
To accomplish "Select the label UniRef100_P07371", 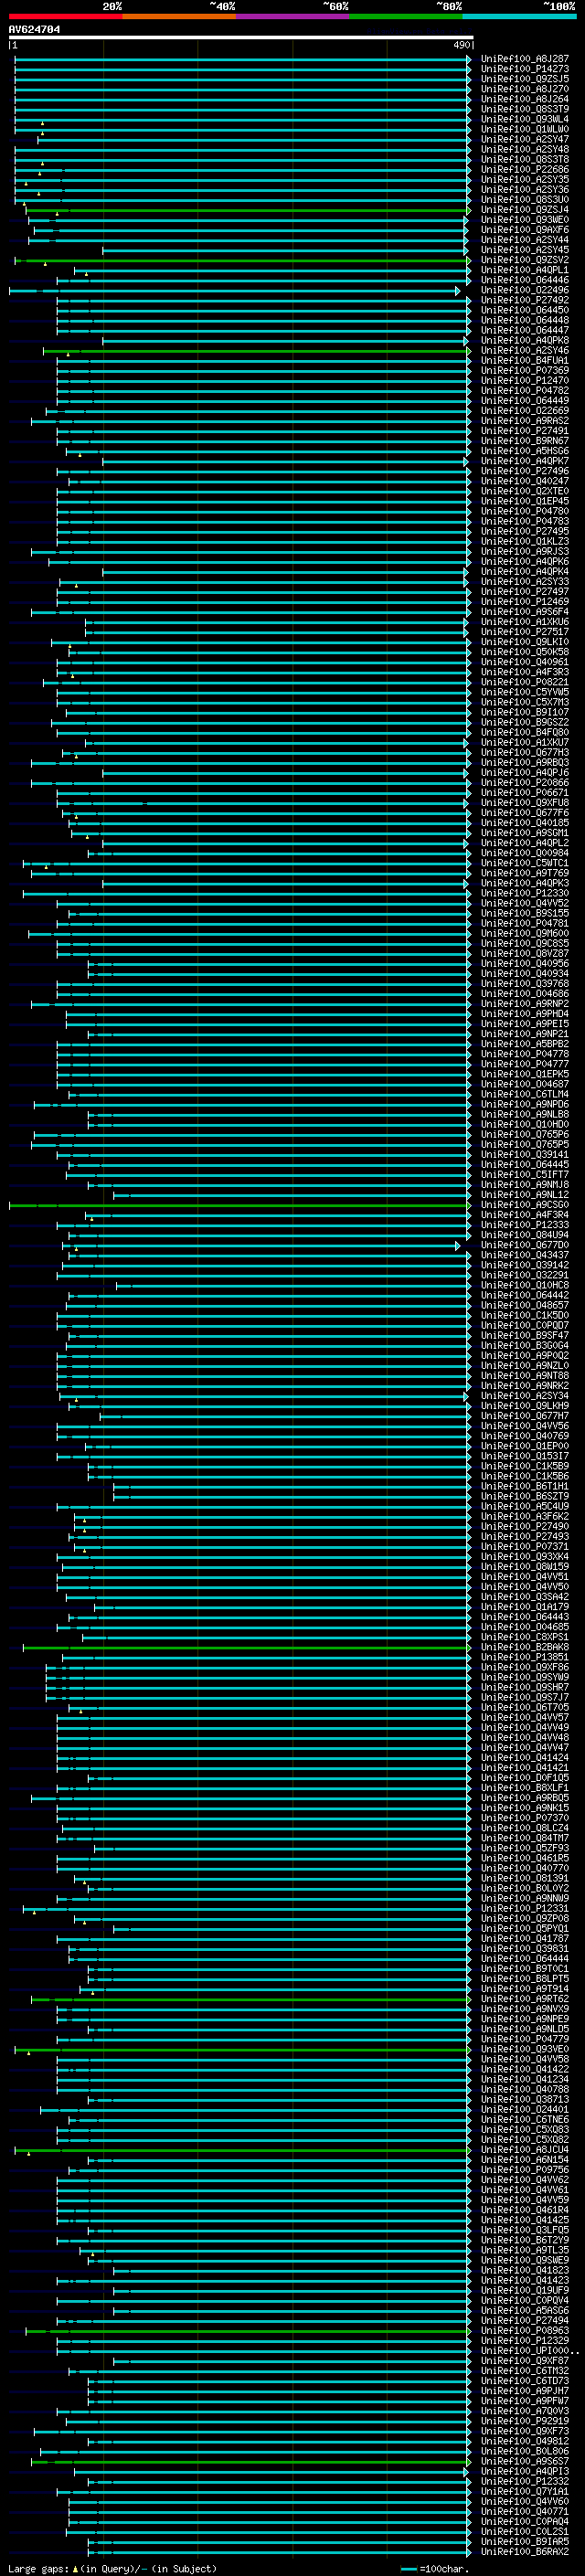I will (x=525, y=1546).
